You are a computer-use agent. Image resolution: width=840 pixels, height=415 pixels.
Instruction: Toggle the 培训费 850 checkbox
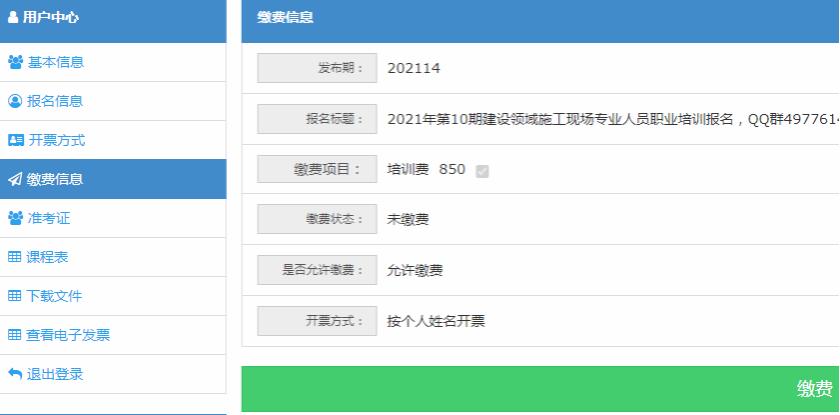pos(482,171)
